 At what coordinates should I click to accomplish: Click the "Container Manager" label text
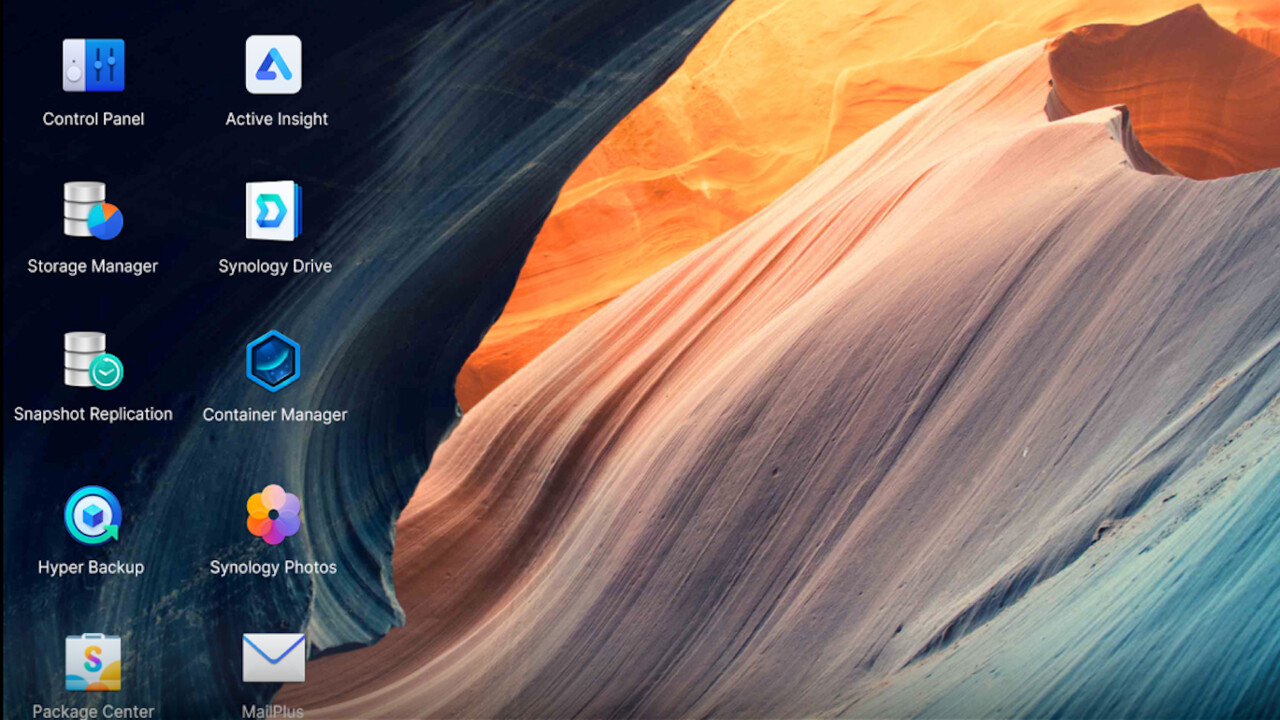[x=275, y=415]
